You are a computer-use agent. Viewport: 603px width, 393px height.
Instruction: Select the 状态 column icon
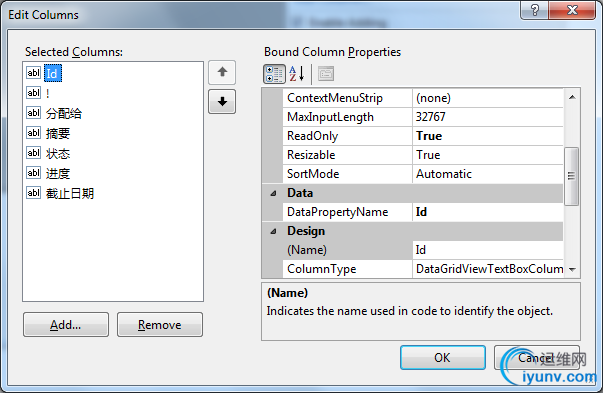pos(33,153)
